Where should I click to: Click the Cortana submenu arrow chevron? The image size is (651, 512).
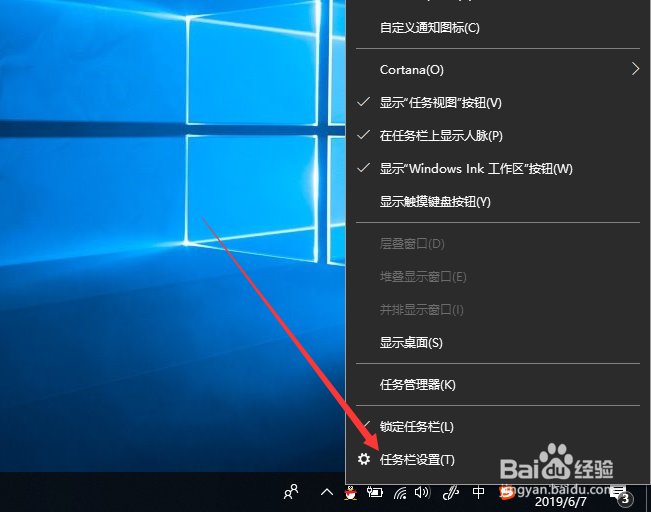635,69
